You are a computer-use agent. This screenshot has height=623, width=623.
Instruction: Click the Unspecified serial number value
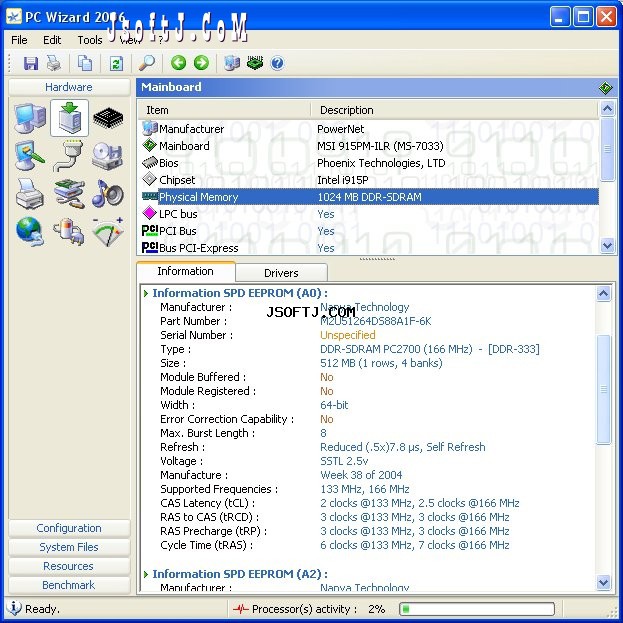[348, 335]
